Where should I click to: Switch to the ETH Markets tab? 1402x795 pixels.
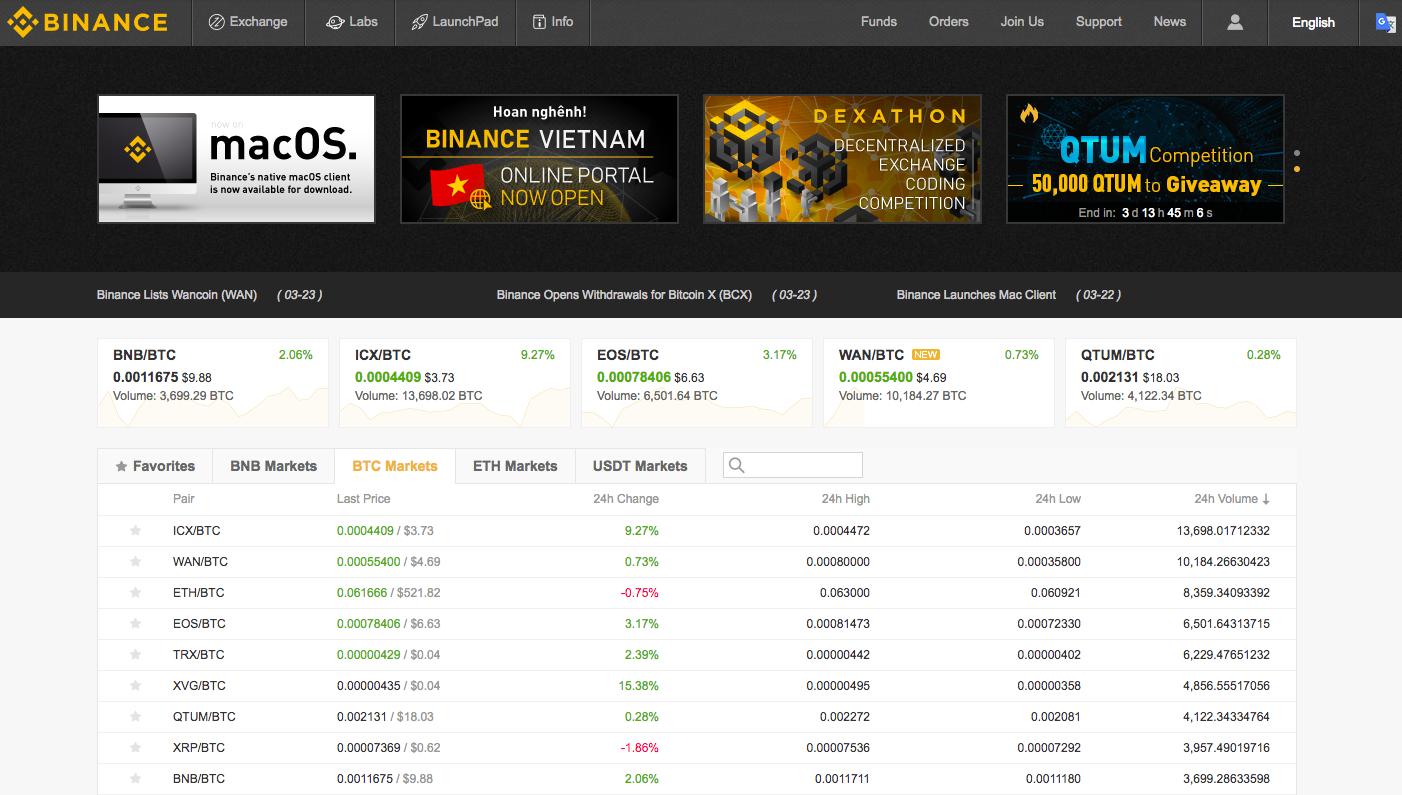point(515,466)
